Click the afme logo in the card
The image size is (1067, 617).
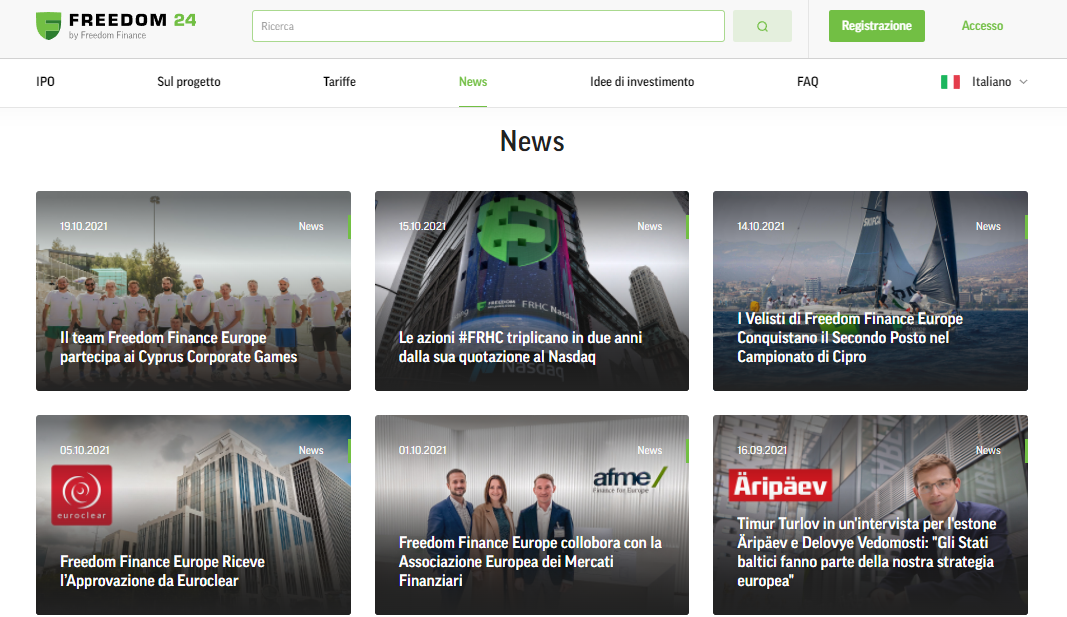[629, 479]
